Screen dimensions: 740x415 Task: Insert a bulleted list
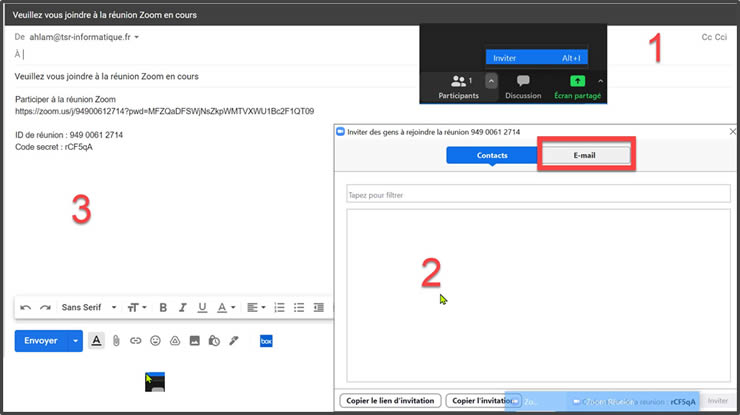click(x=299, y=308)
